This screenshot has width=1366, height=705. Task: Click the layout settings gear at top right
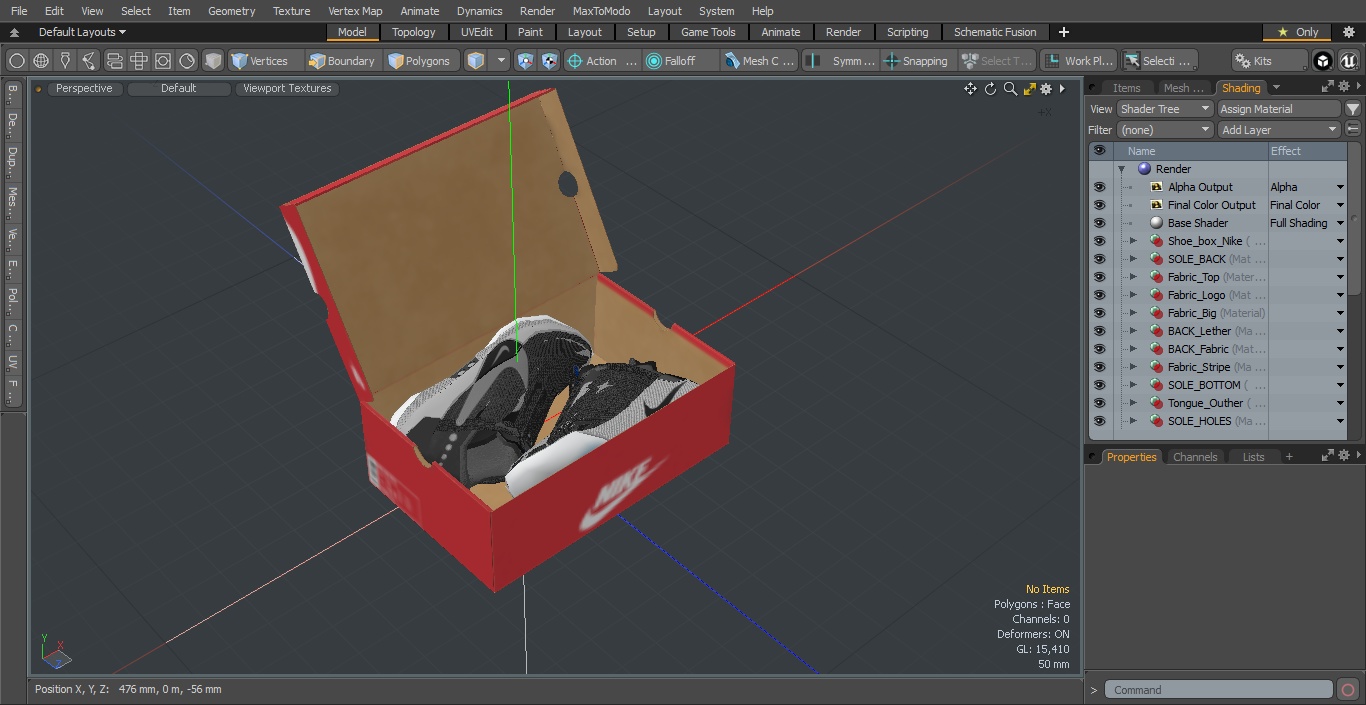pos(1347,32)
